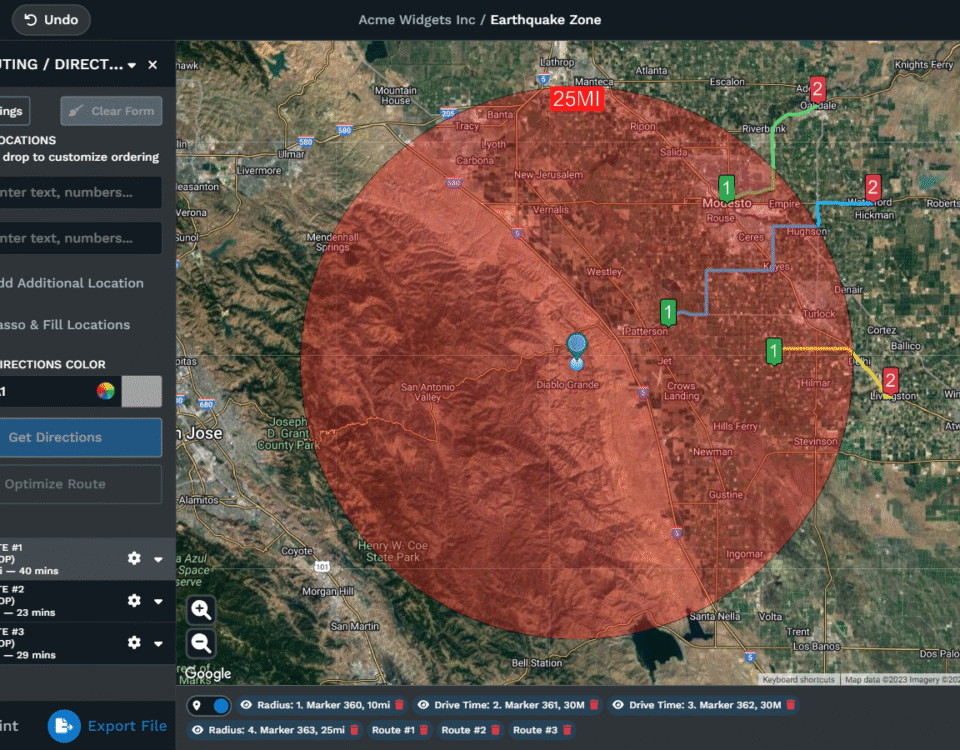Expand the Routing / Directions panel dropdown
The width and height of the screenshot is (960, 750).
point(132,65)
